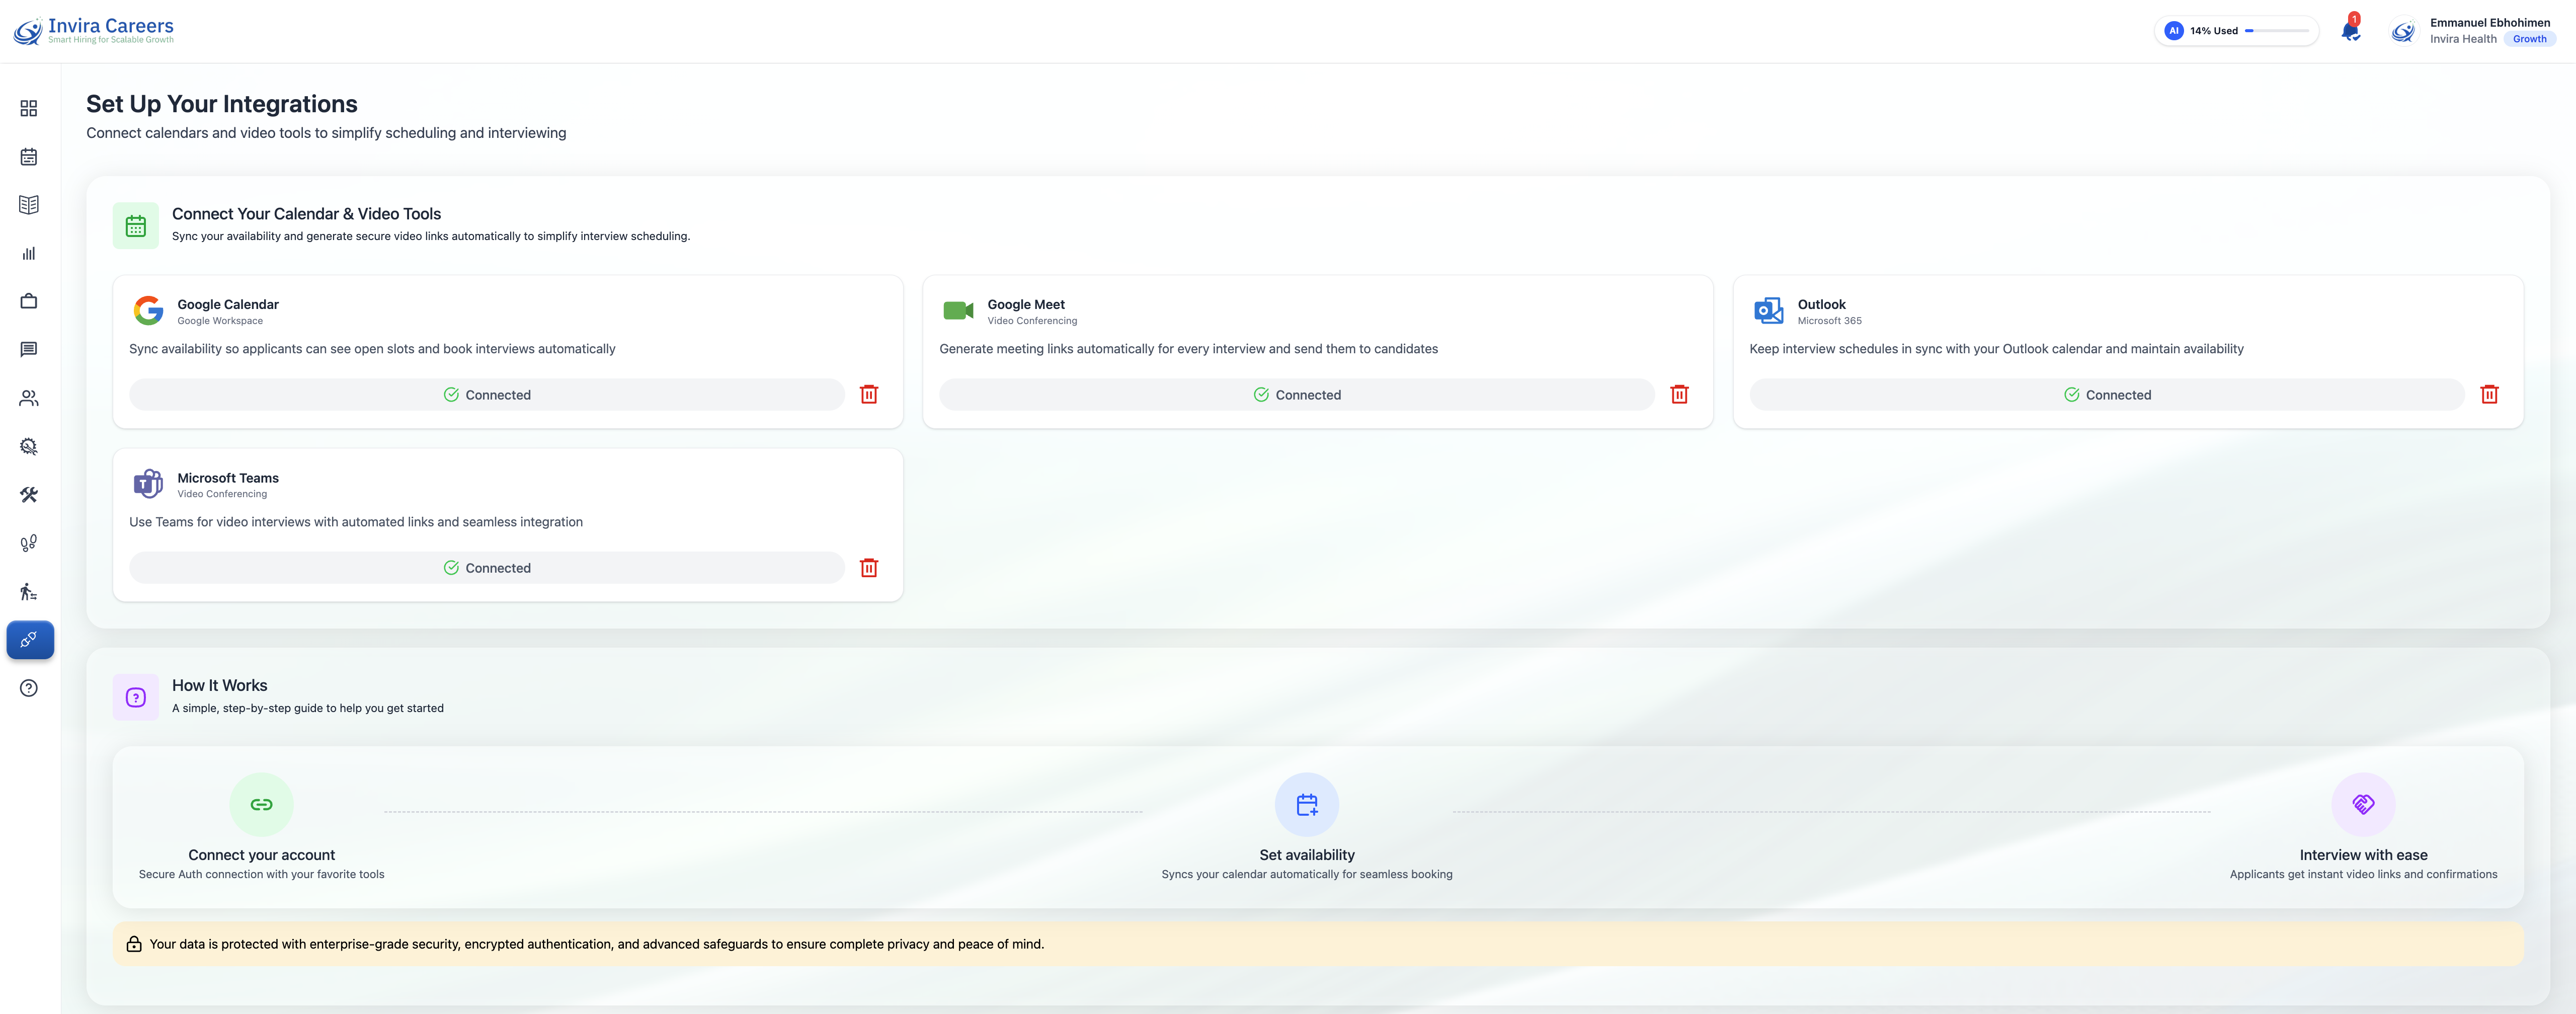Click the Google Calendar G logo
This screenshot has width=2576, height=1014.
point(149,311)
